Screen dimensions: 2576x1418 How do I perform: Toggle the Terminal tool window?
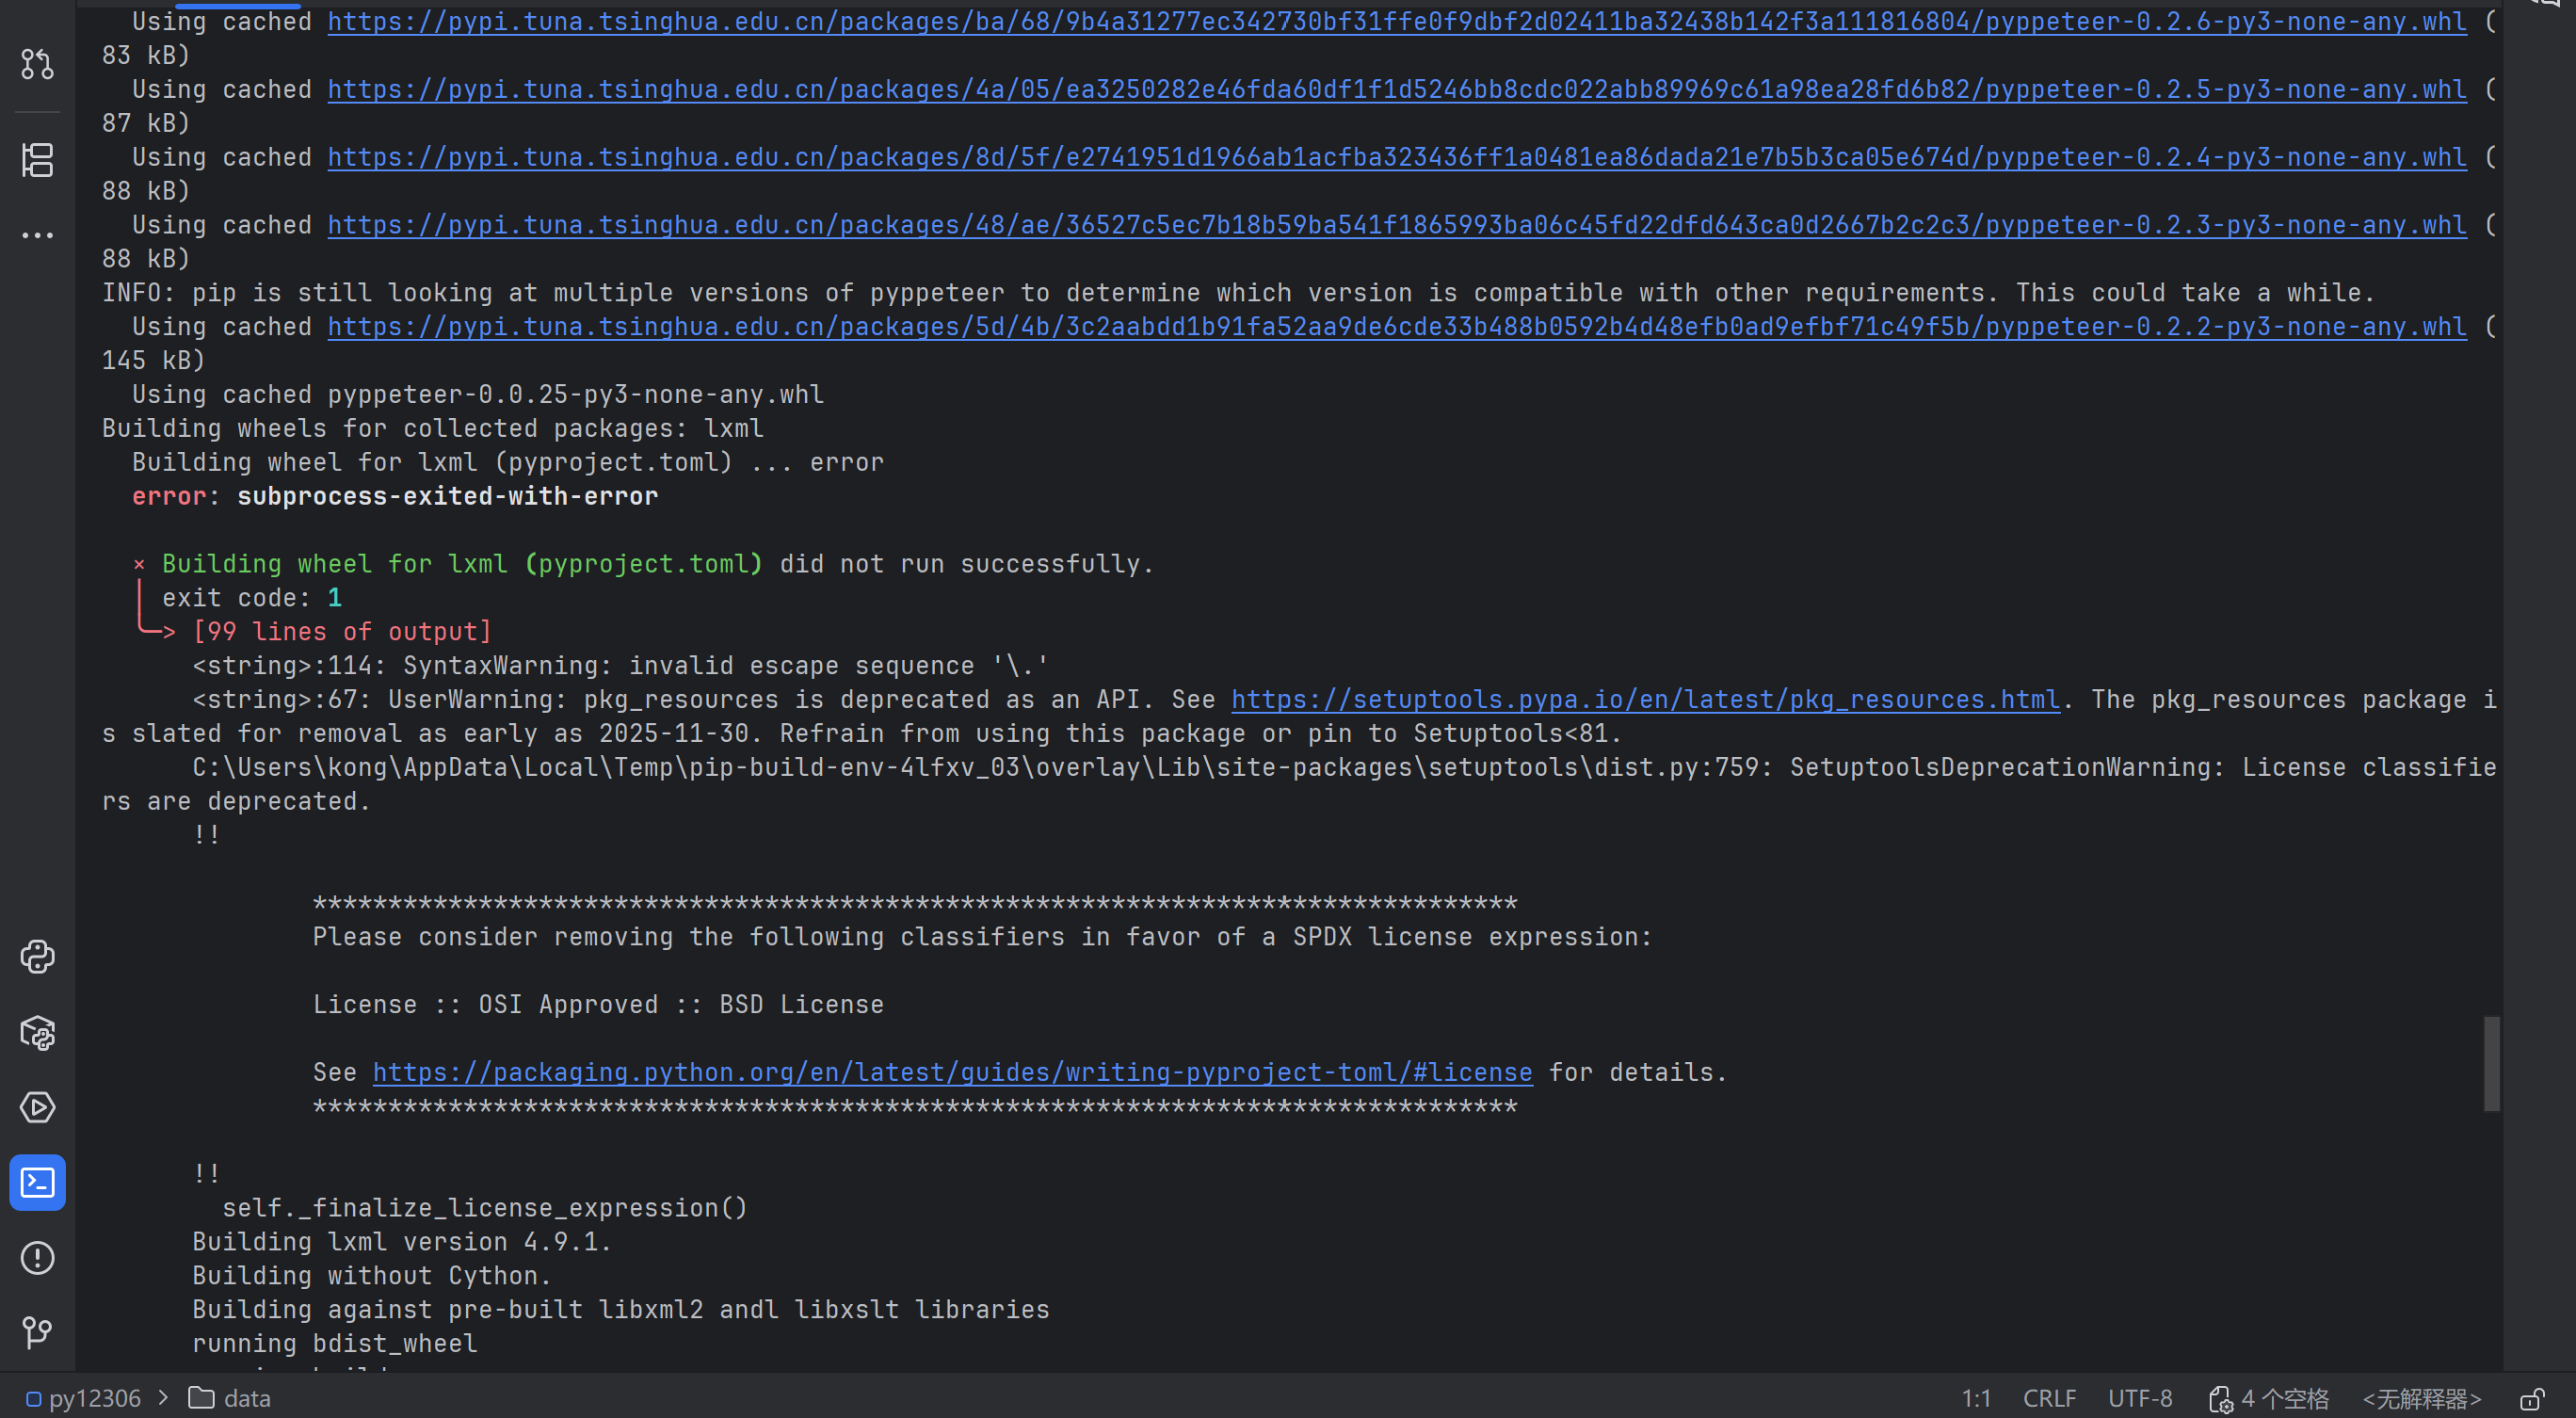37,1183
